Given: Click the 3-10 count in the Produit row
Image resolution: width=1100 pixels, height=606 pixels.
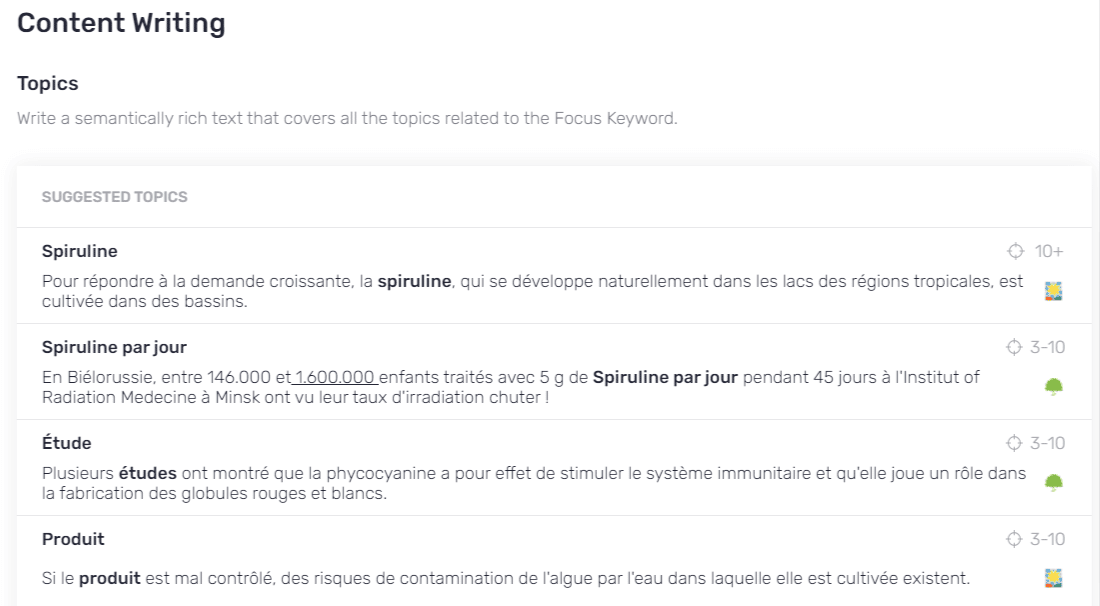Looking at the screenshot, I should 1047,540.
